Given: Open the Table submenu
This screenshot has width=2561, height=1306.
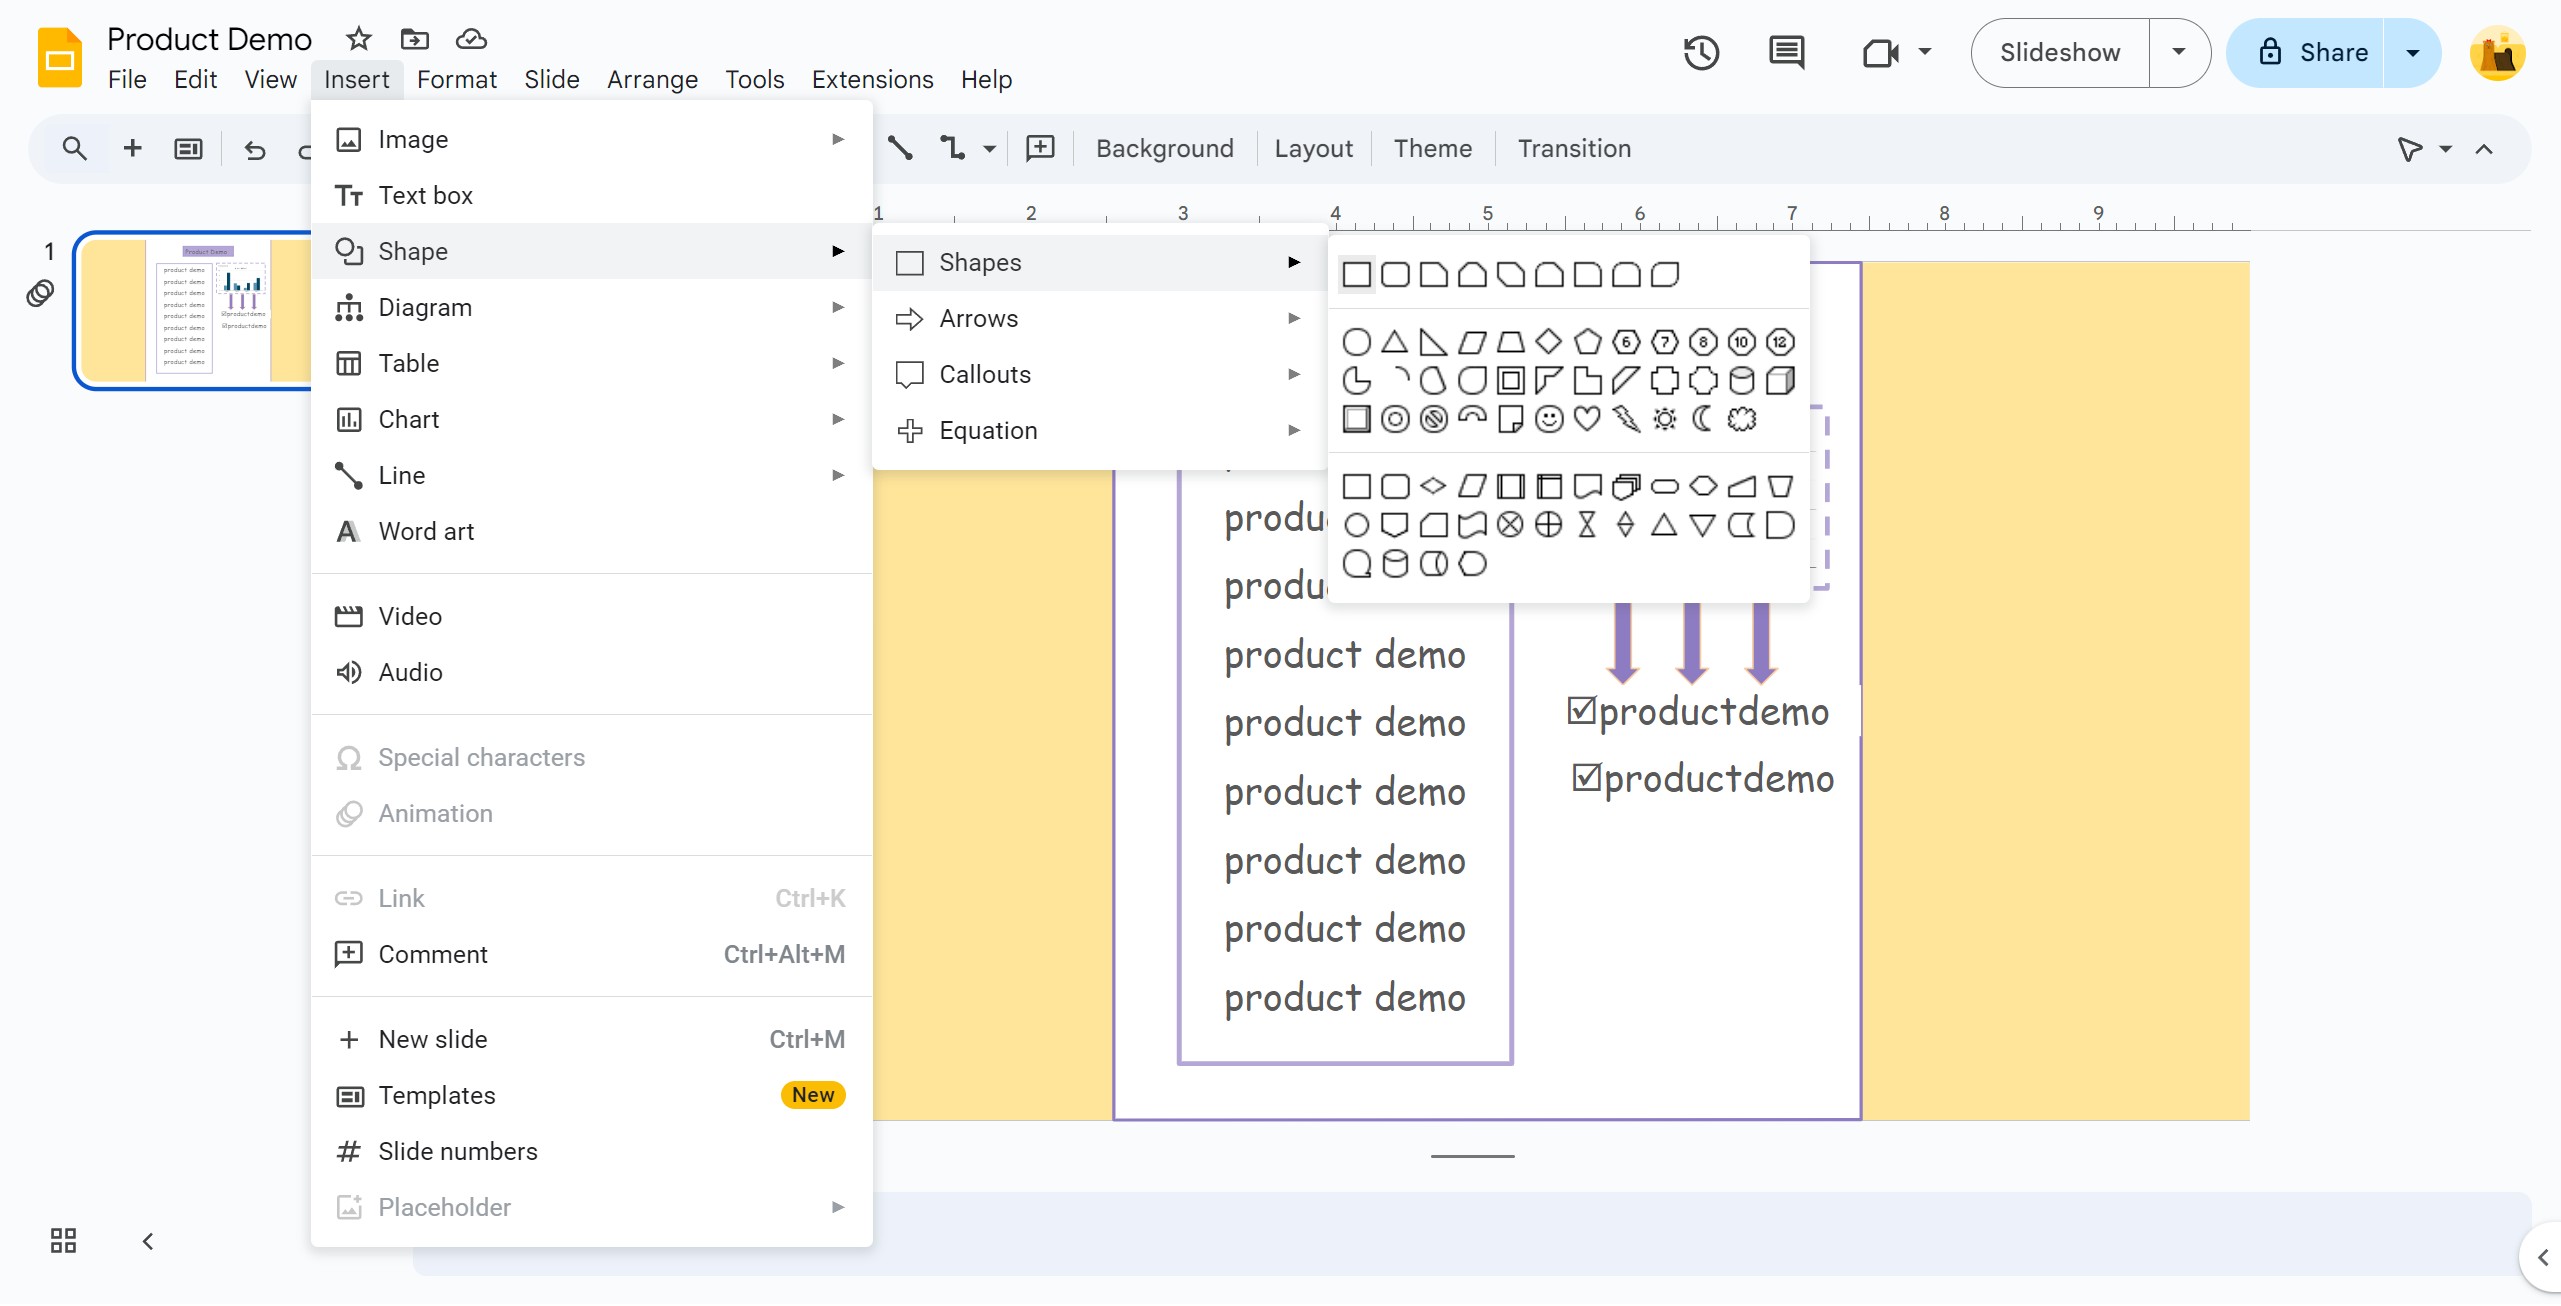Looking at the screenshot, I should 591,363.
